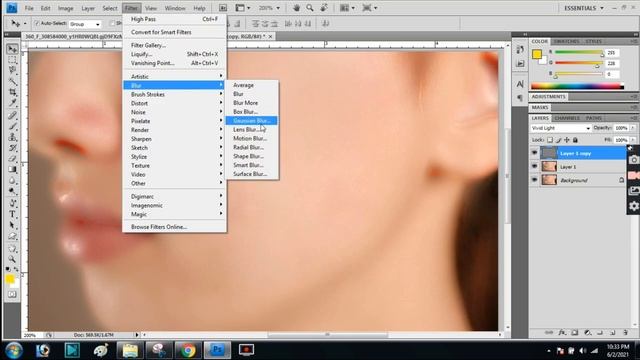Select the Dodge tool

point(12,191)
